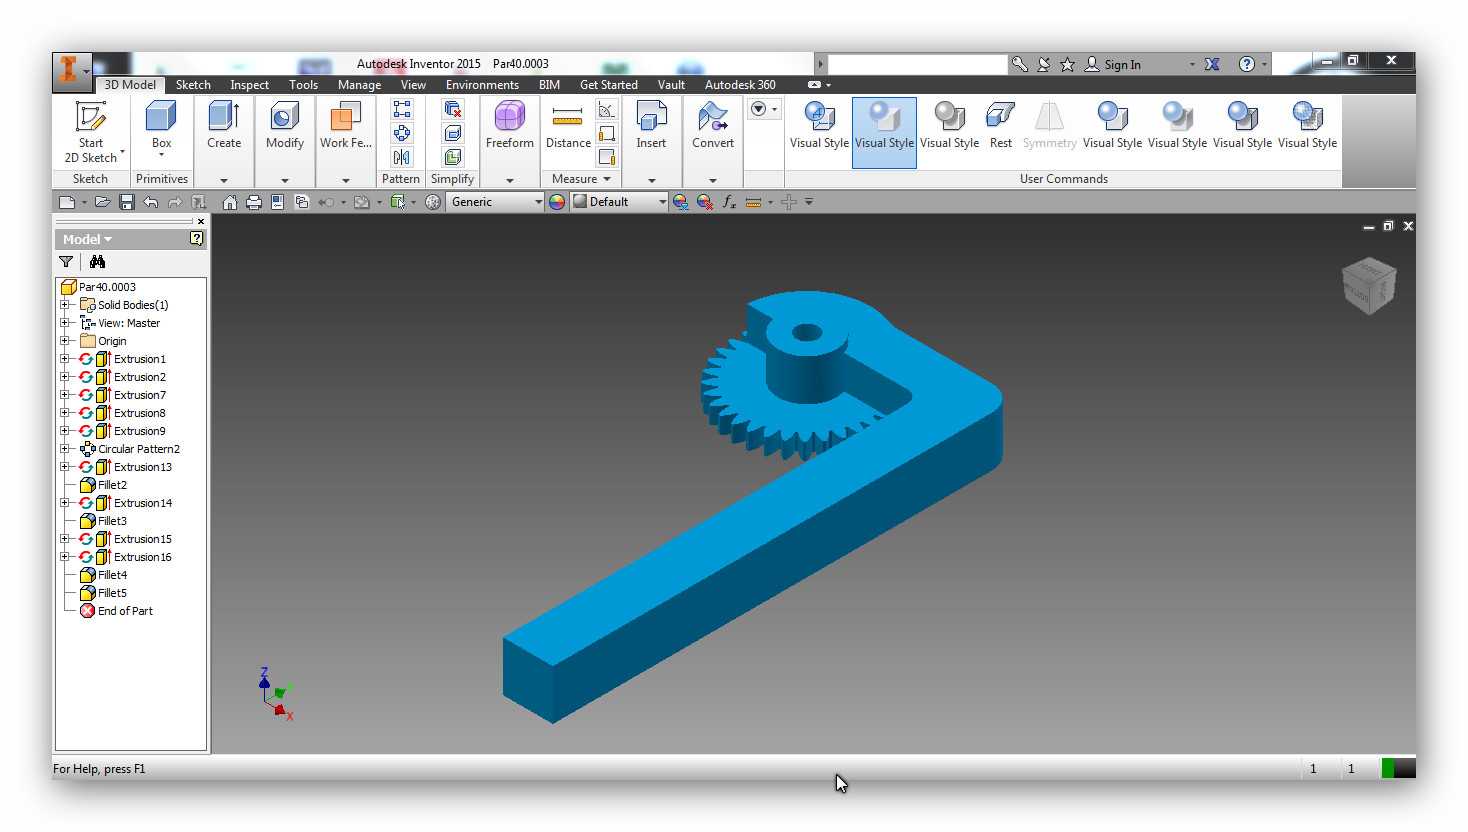Screen dimensions: 1468x832
Task: Click the appearance color wheel icon
Action: pos(557,202)
